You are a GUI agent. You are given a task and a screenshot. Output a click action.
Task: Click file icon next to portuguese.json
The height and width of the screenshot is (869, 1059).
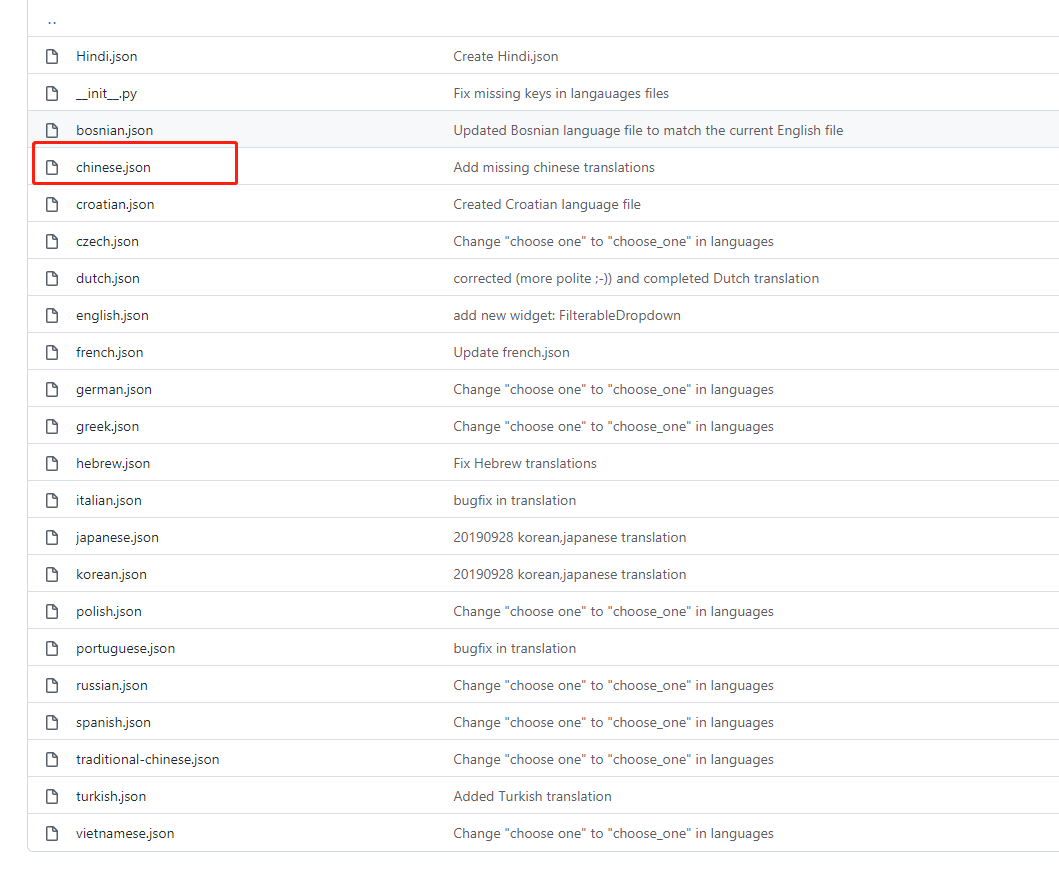tap(52, 648)
